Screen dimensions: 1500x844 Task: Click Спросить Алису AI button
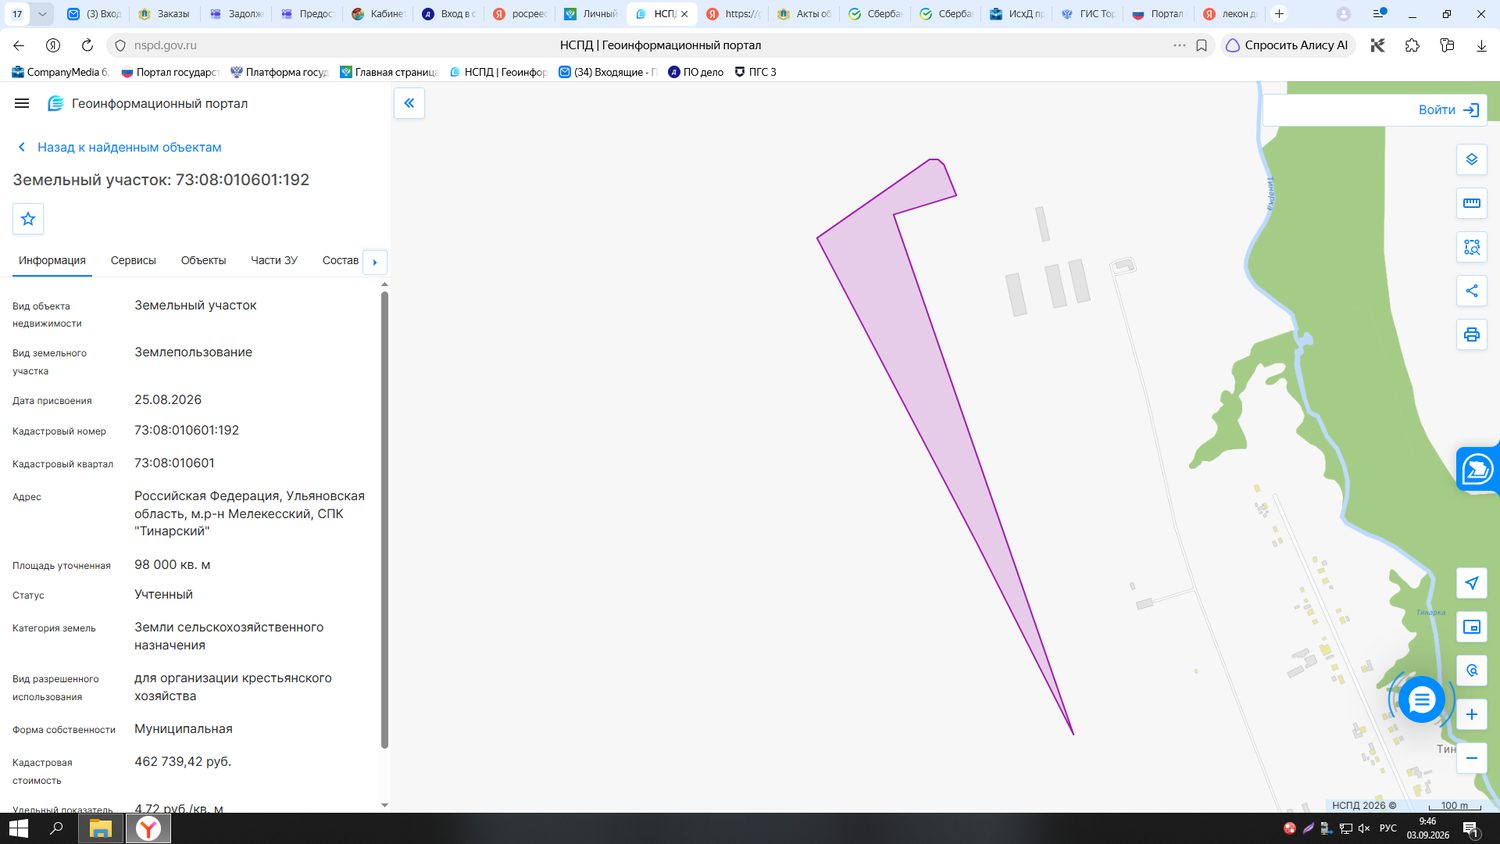click(1287, 45)
